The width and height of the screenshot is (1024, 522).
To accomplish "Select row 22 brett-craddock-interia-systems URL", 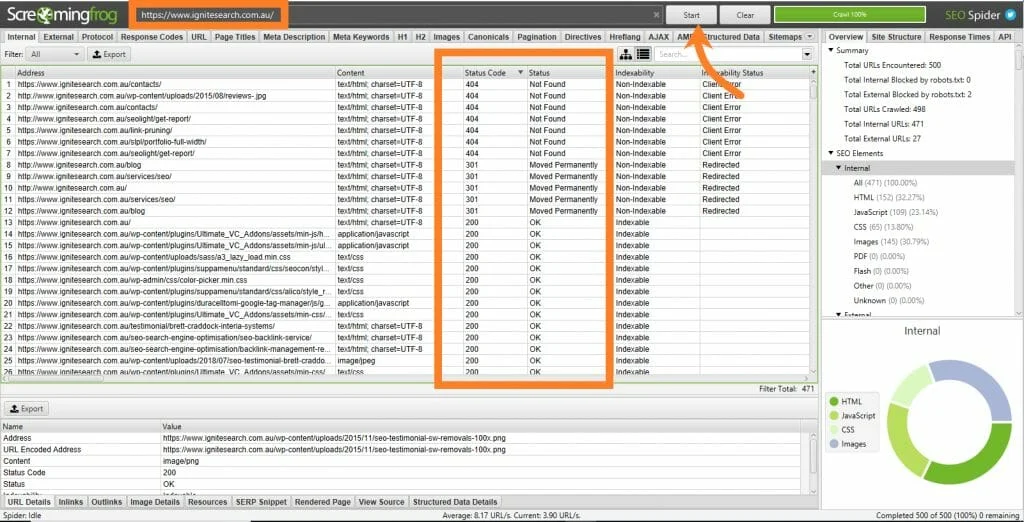I will tap(146, 326).
